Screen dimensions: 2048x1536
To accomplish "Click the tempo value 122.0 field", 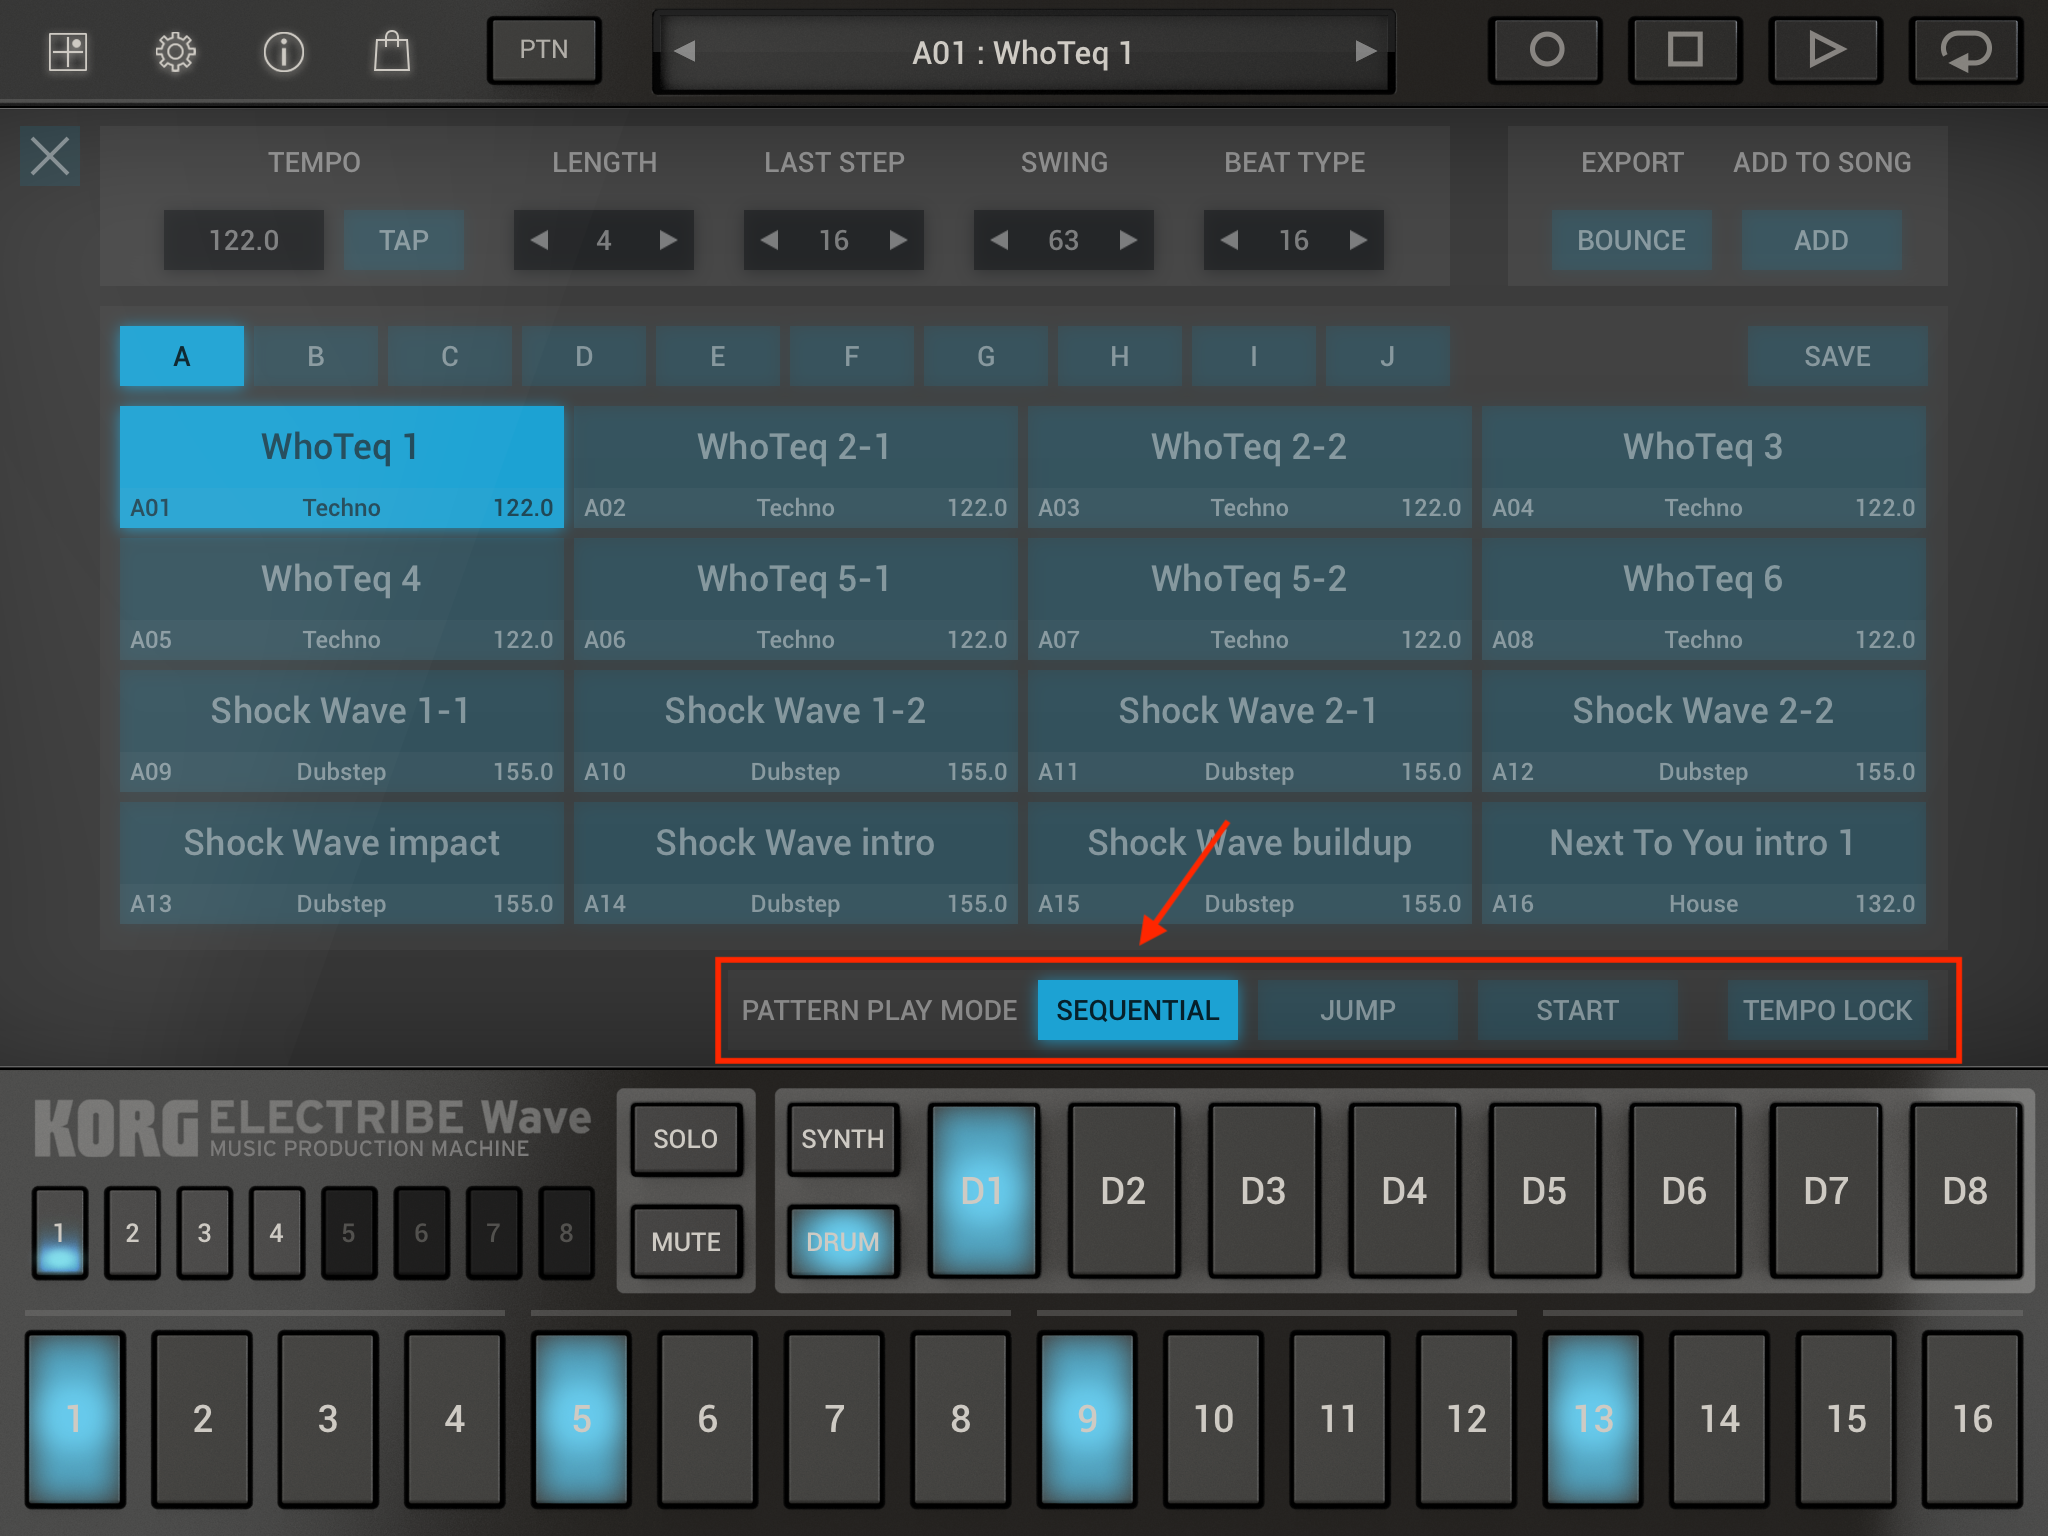I will coord(243,240).
